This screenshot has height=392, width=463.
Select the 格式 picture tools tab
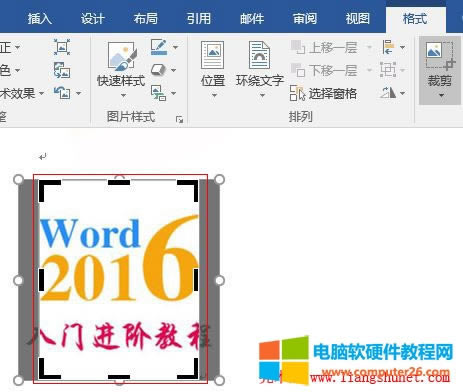pyautogui.click(x=415, y=19)
